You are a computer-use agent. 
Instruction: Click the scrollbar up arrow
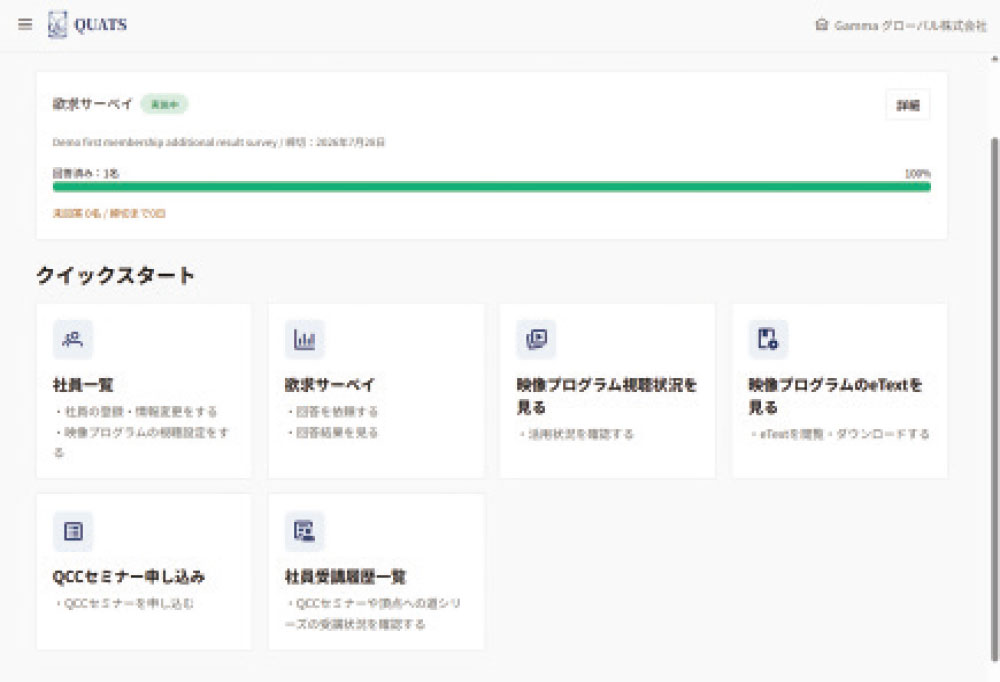[x=994, y=59]
